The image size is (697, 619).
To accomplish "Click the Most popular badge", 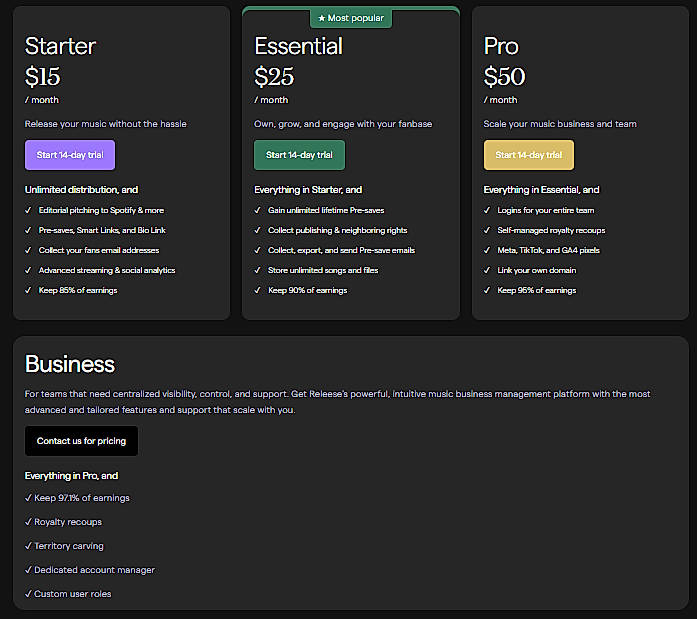I will (351, 18).
